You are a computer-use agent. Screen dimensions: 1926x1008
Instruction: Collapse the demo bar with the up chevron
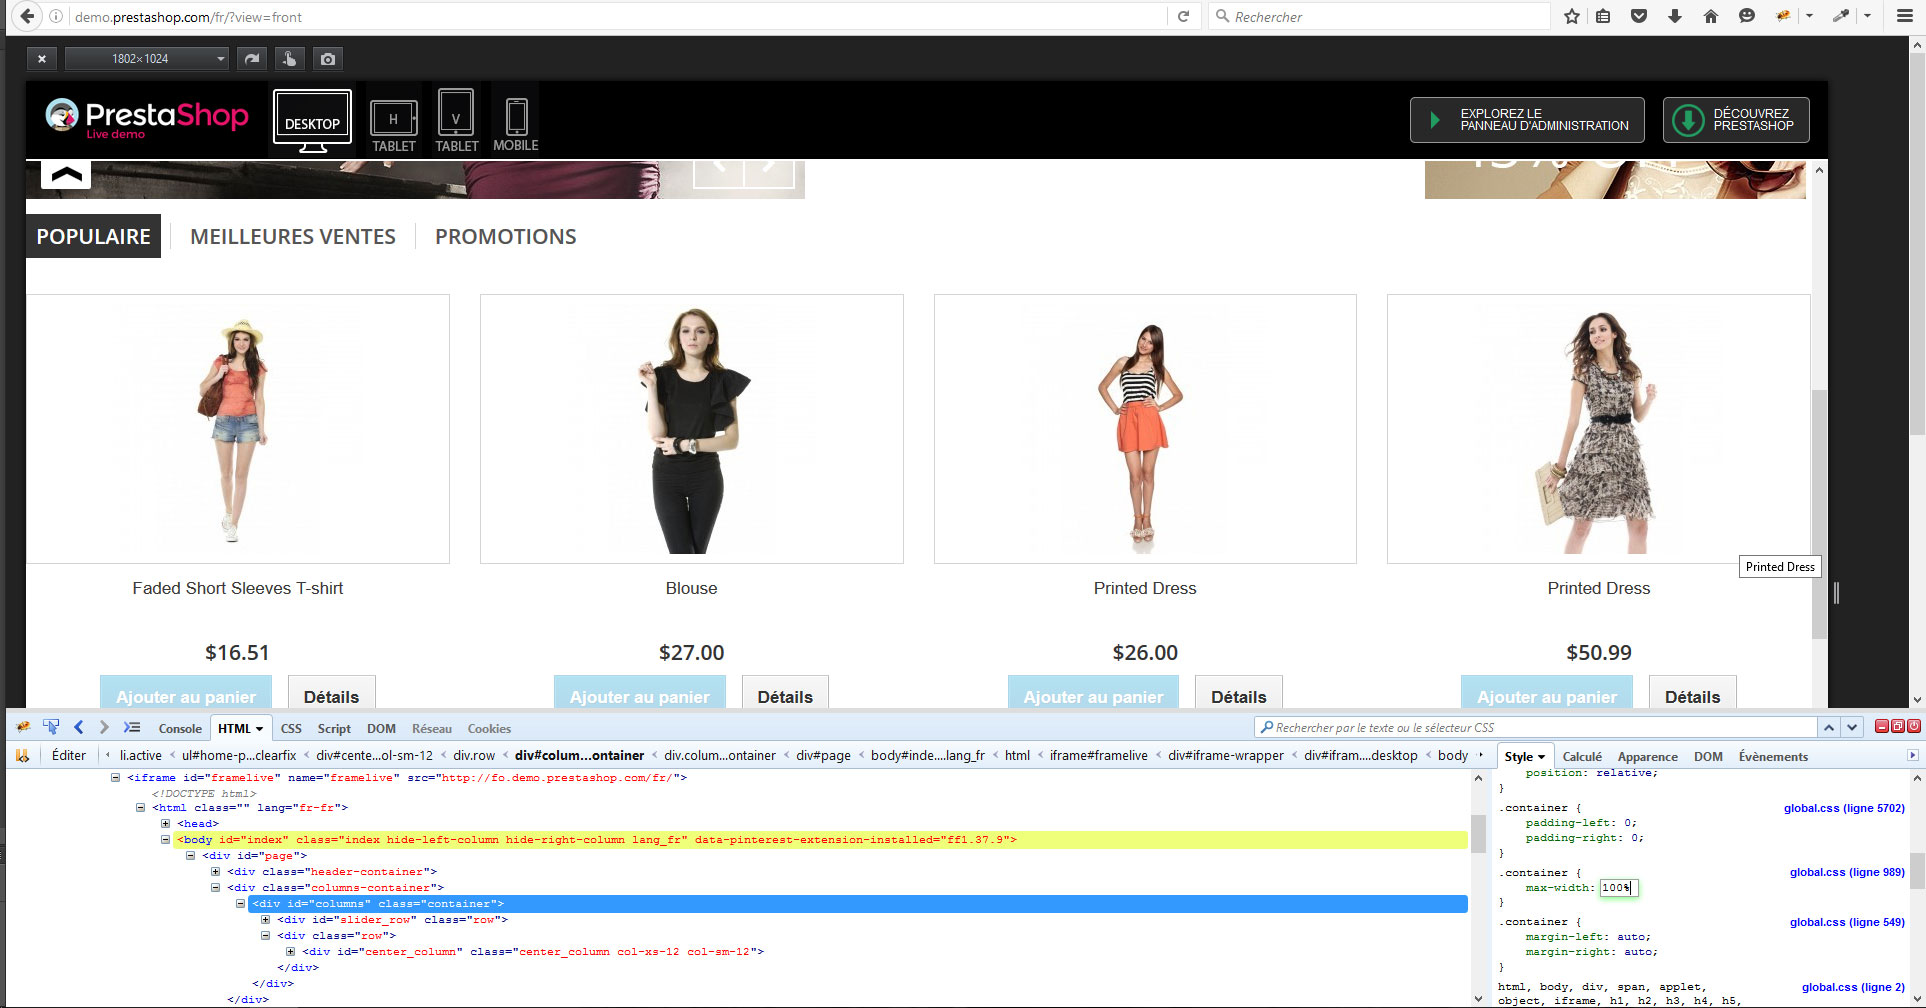coord(66,174)
